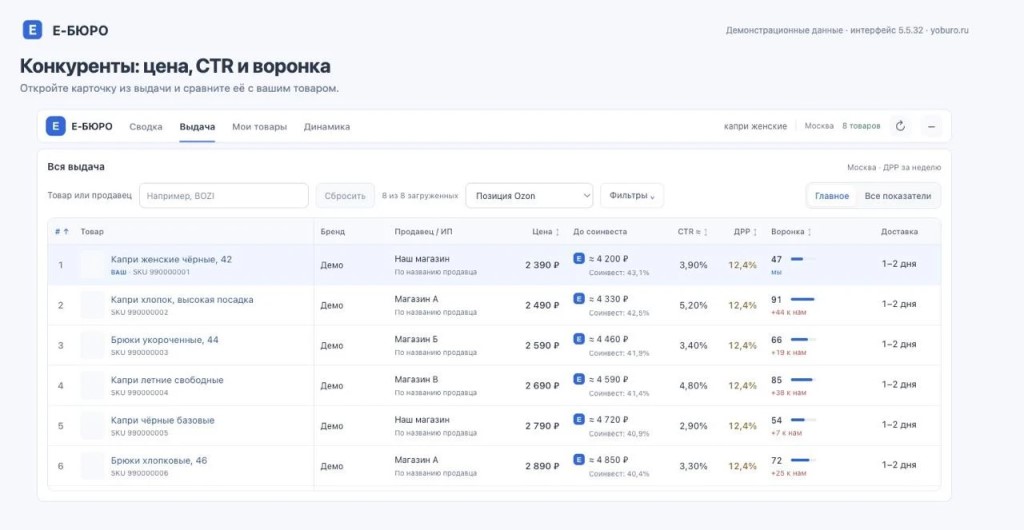Image resolution: width=1024 pixels, height=530 pixels.
Task: Open product Брюки хлопковые, 46
Action: click(x=159, y=460)
